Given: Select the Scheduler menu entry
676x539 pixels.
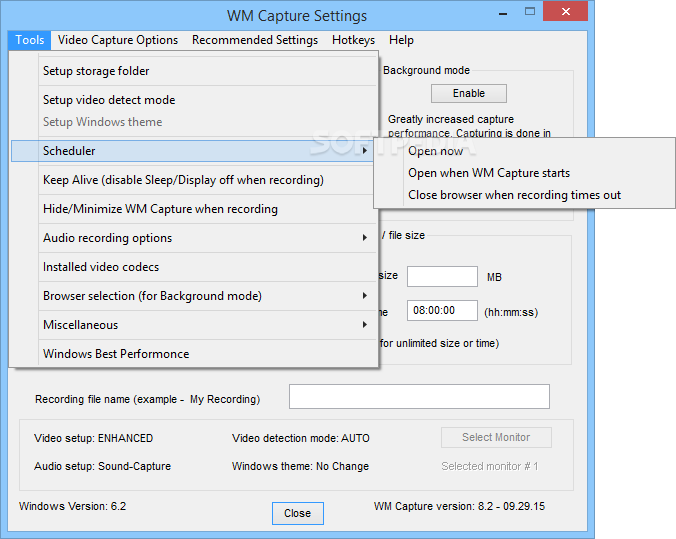Looking at the screenshot, I should (192, 151).
